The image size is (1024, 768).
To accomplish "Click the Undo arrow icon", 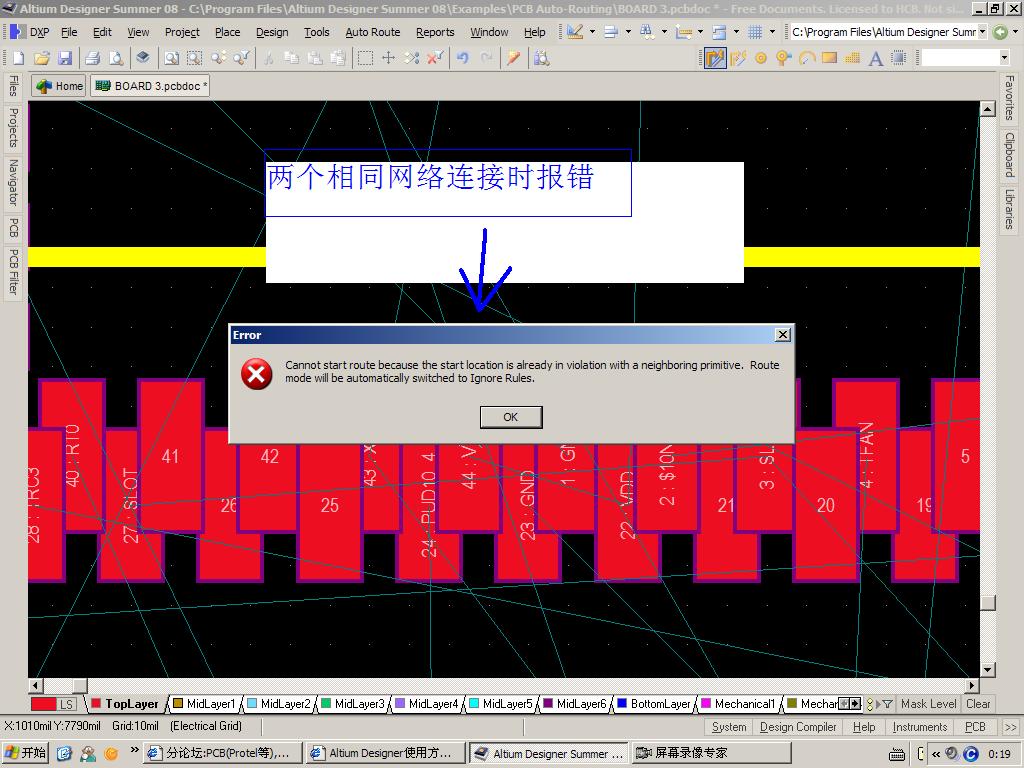I will [x=462, y=58].
